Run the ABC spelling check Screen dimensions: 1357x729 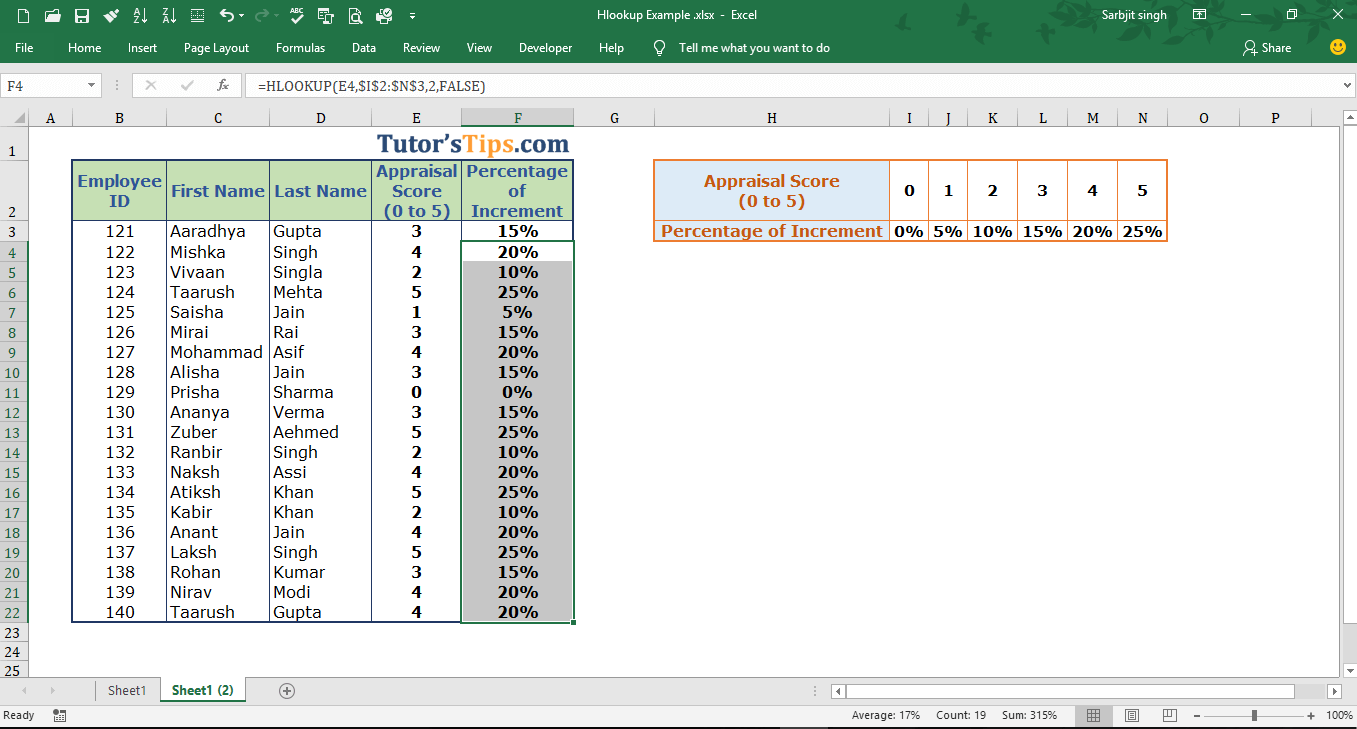(296, 16)
